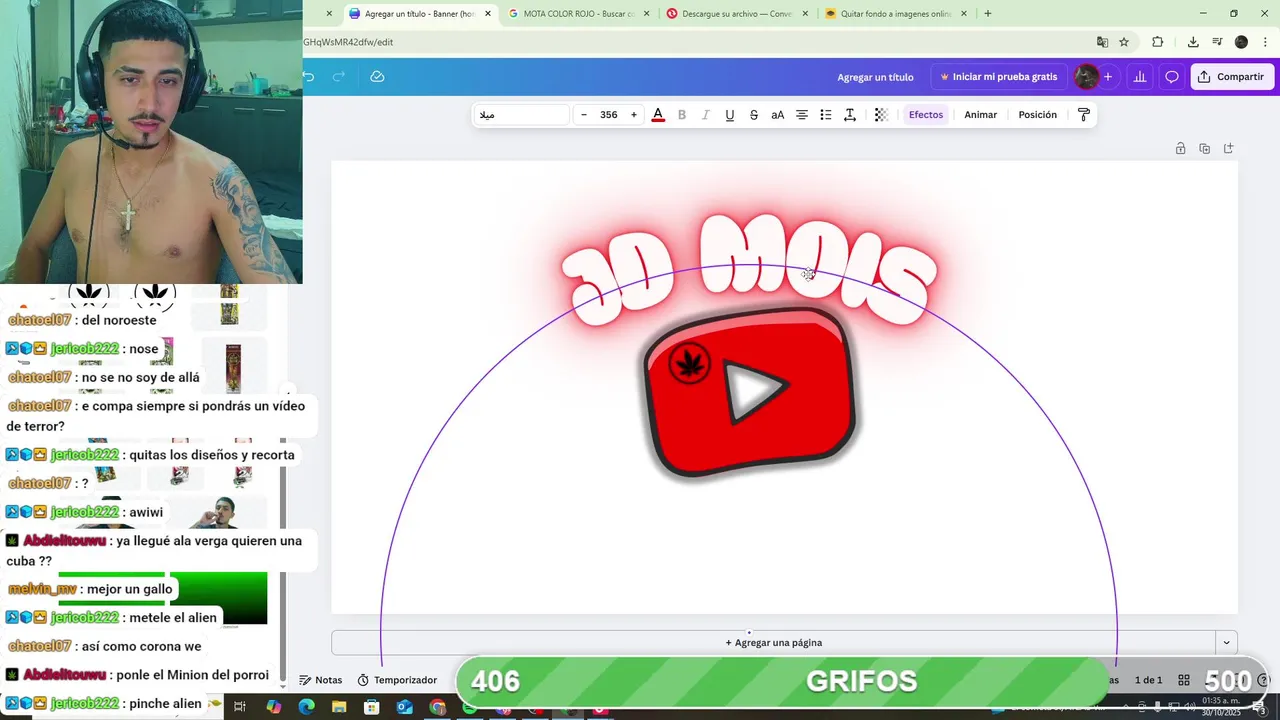Bookmark this page with the star
The width and height of the screenshot is (1280, 720).
[1124, 42]
